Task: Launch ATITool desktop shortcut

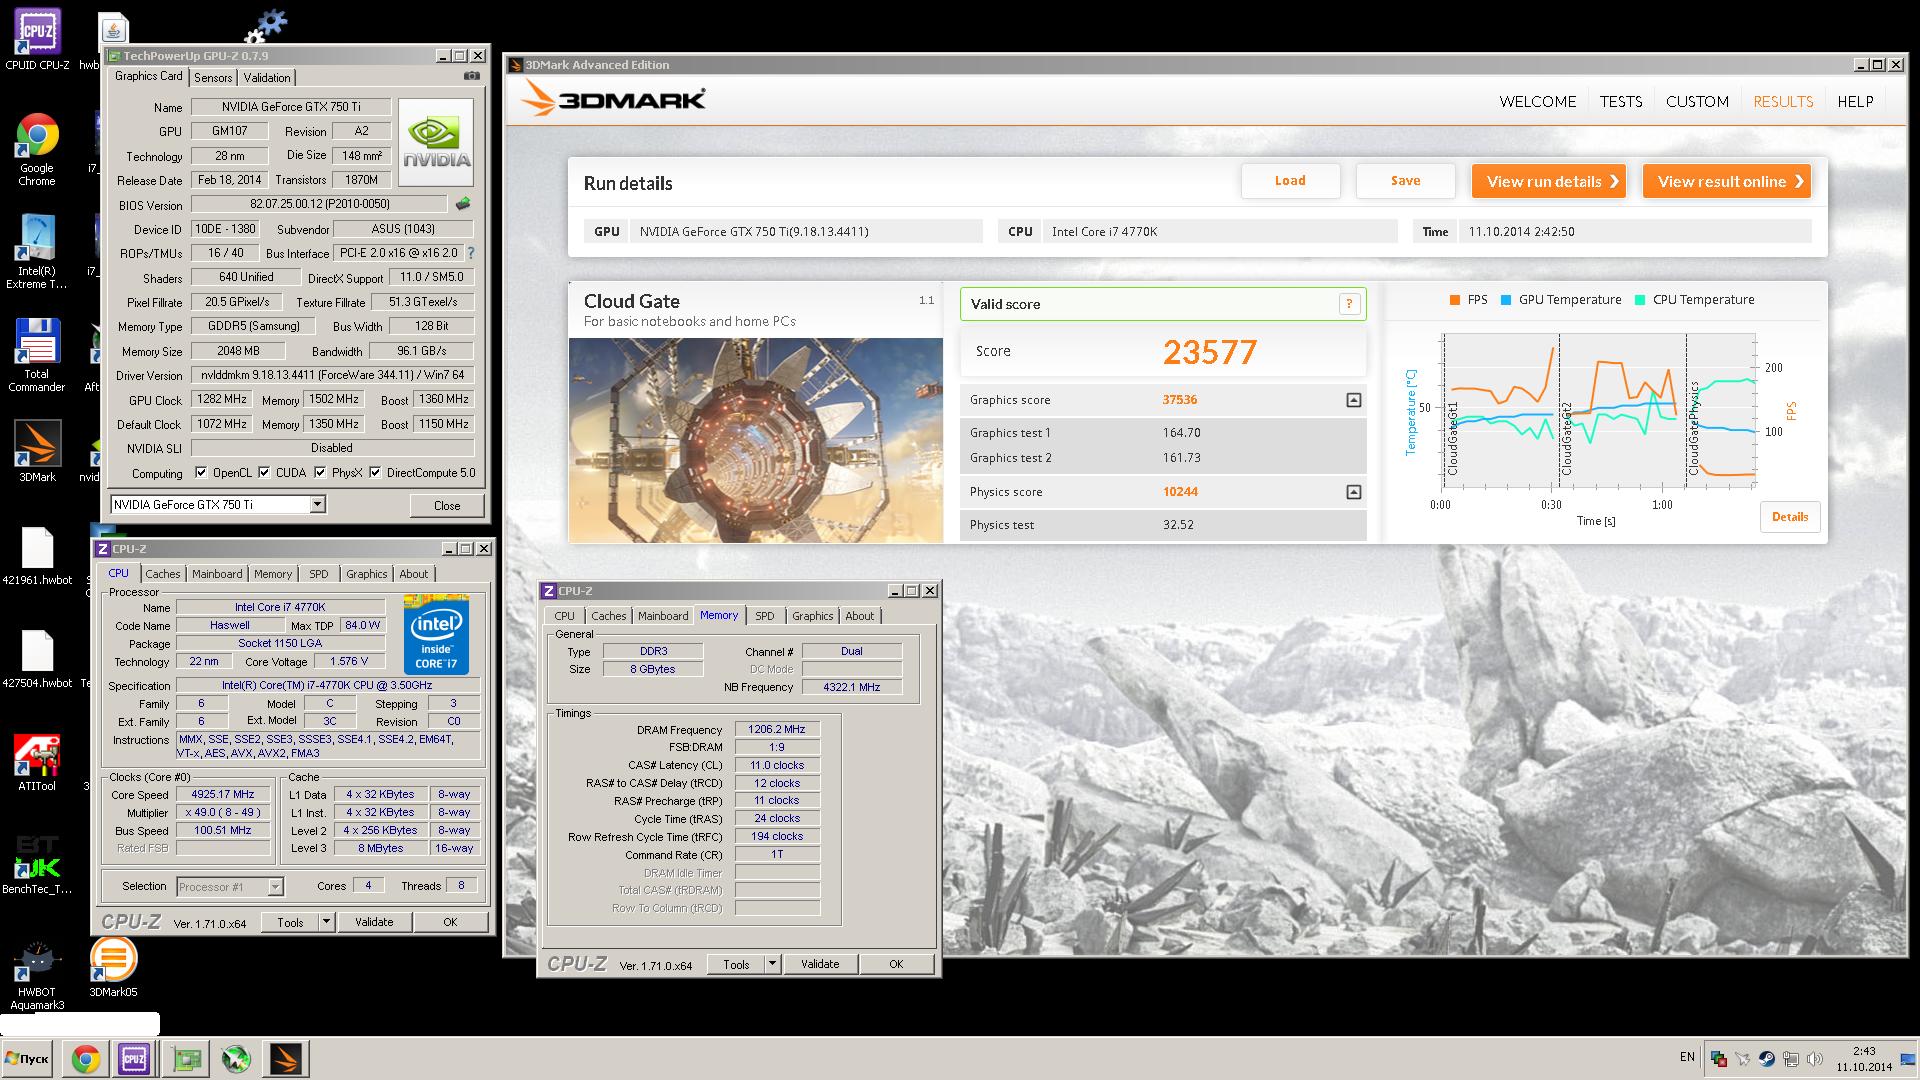Action: tap(37, 762)
